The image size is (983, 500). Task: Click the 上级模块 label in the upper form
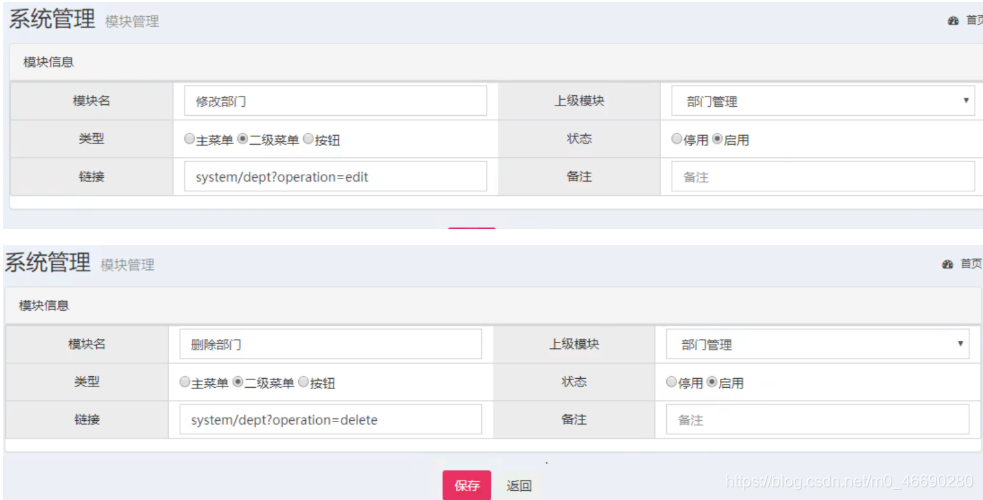pyautogui.click(x=579, y=101)
